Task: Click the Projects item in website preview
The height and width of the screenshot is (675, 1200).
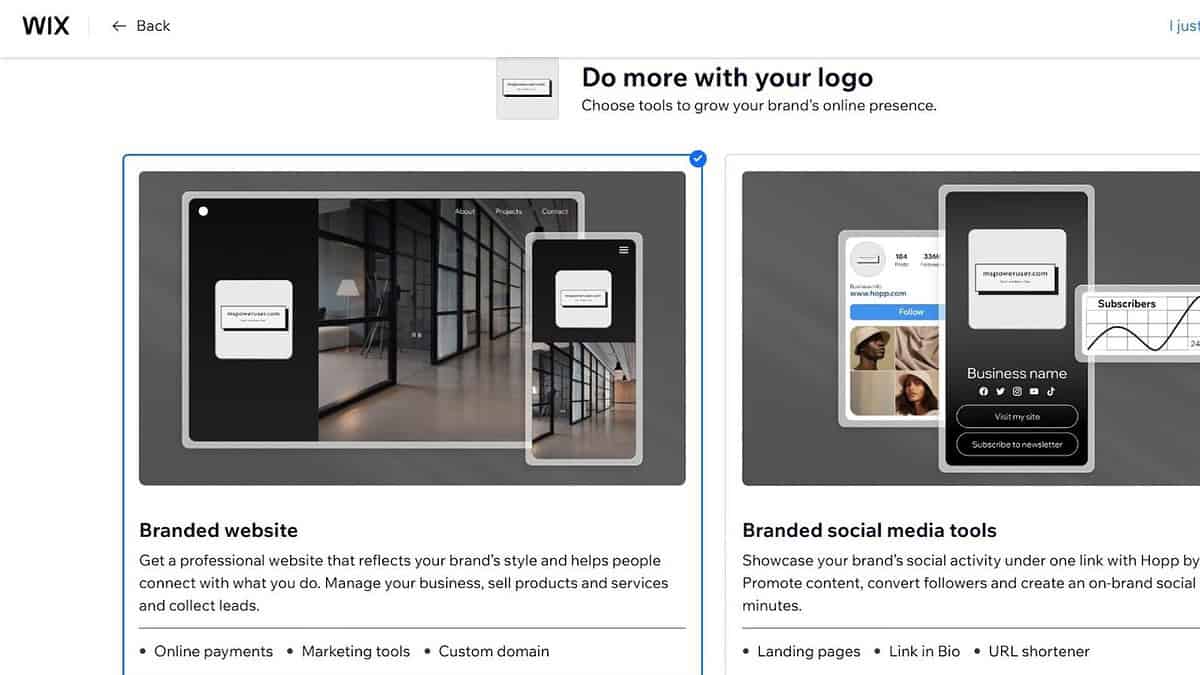Action: click(x=508, y=212)
